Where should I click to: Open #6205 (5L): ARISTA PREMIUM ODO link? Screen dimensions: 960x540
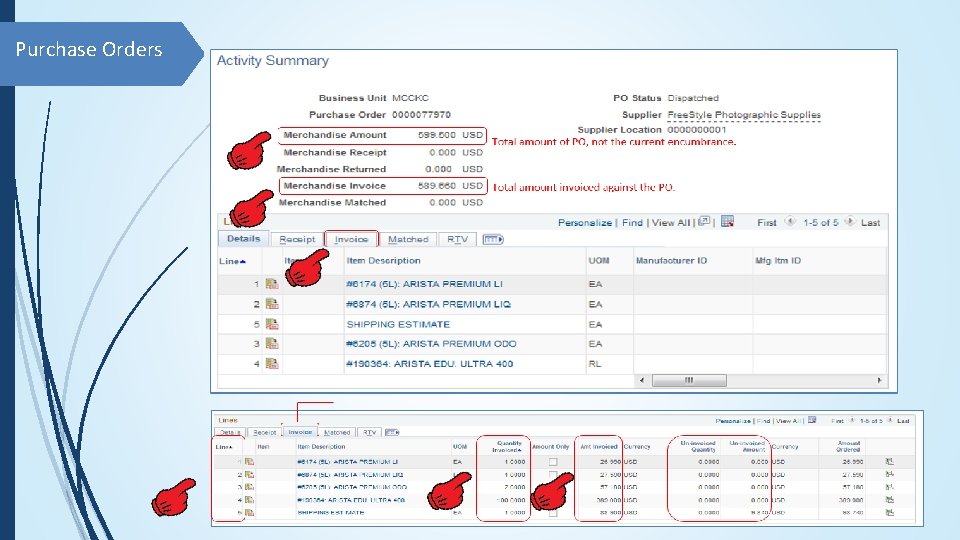[431, 344]
